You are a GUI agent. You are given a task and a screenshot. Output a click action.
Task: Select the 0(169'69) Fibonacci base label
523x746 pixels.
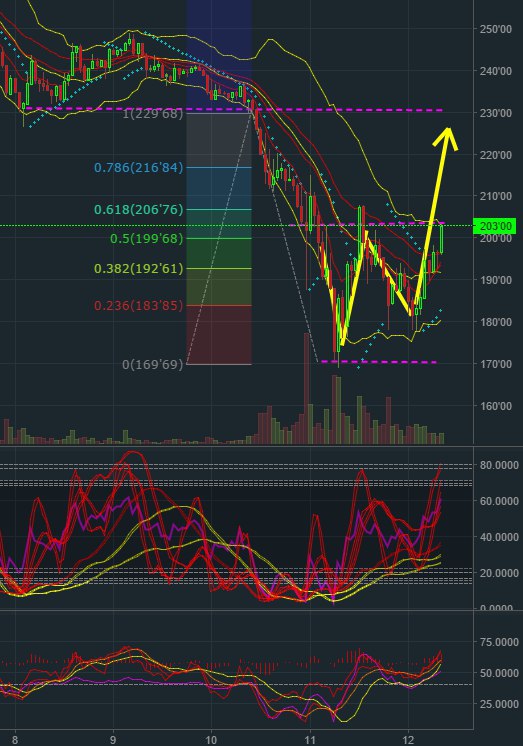(x=153, y=364)
